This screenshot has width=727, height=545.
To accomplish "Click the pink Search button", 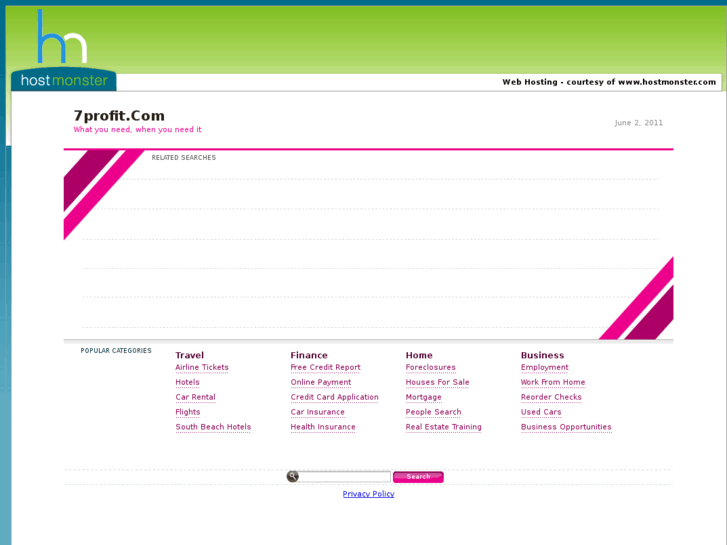I will [x=418, y=477].
